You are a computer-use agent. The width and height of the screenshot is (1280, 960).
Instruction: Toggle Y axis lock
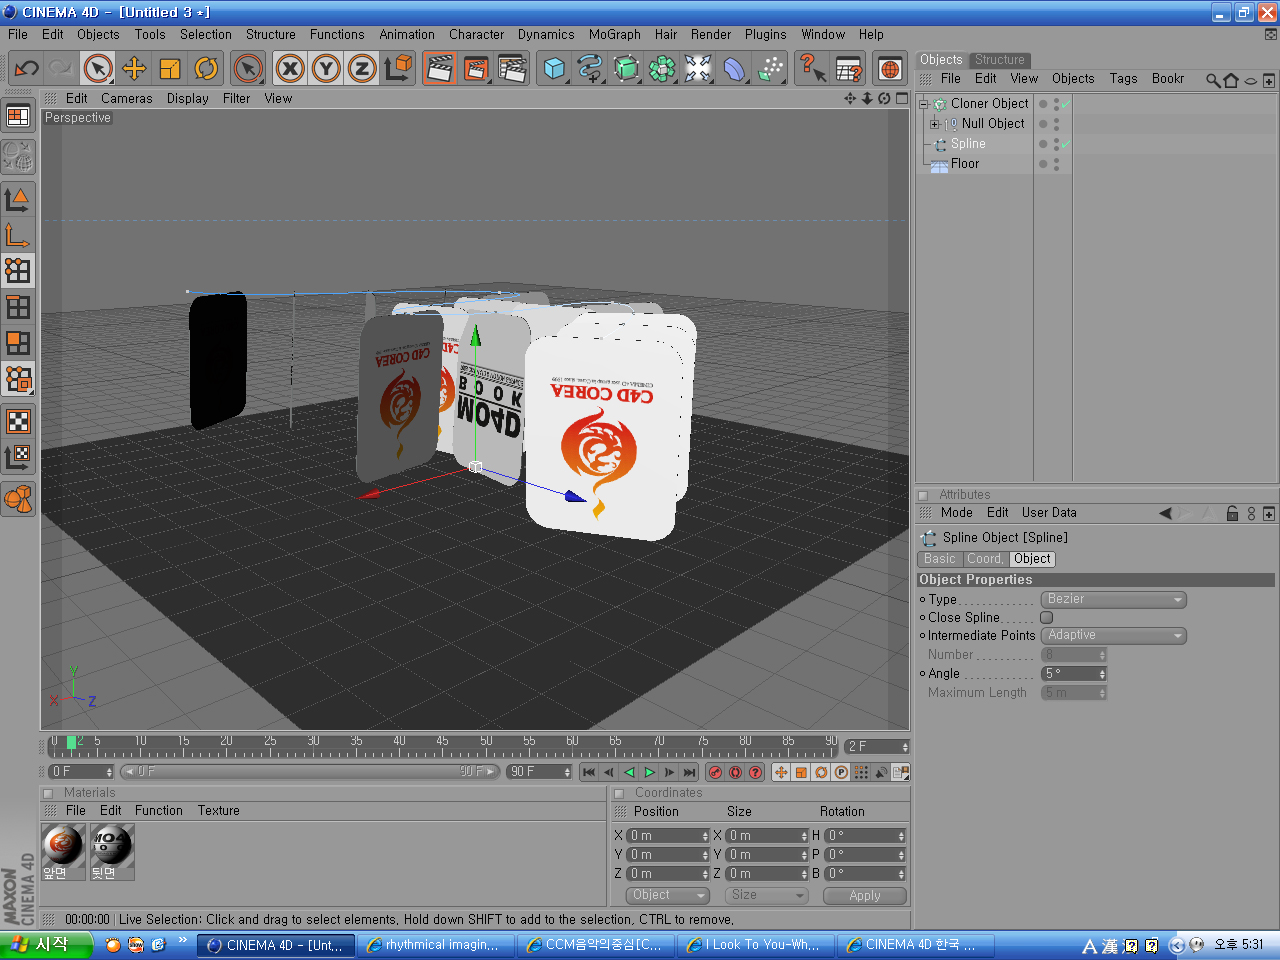click(326, 69)
